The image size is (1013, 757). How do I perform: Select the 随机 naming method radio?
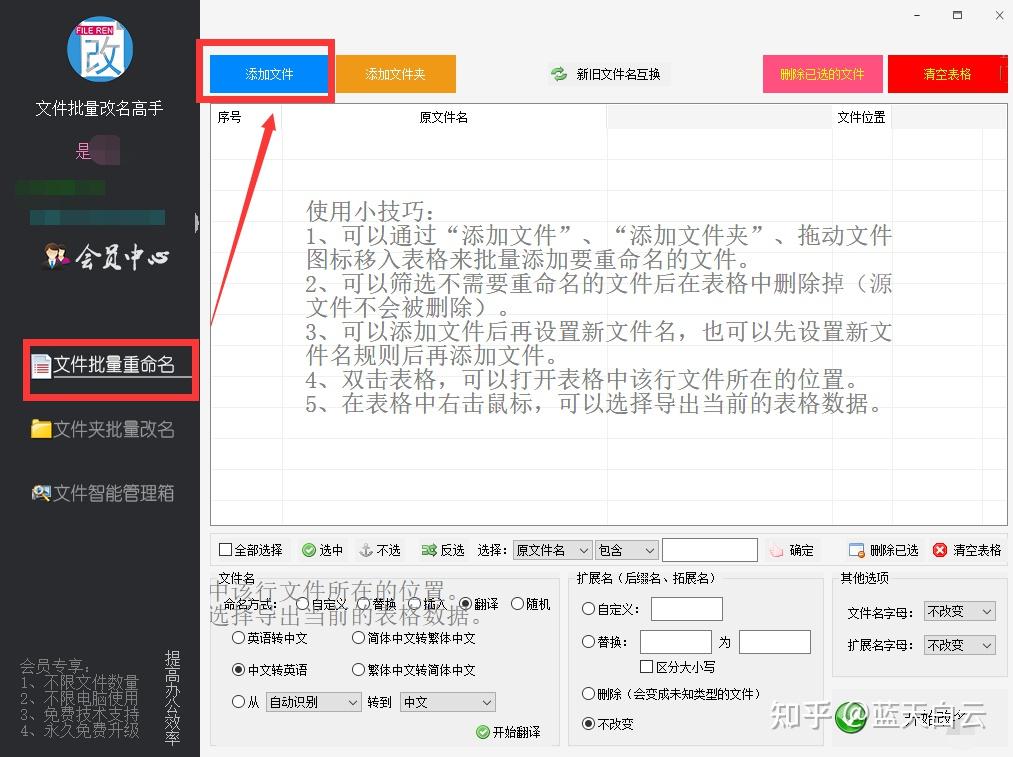517,604
